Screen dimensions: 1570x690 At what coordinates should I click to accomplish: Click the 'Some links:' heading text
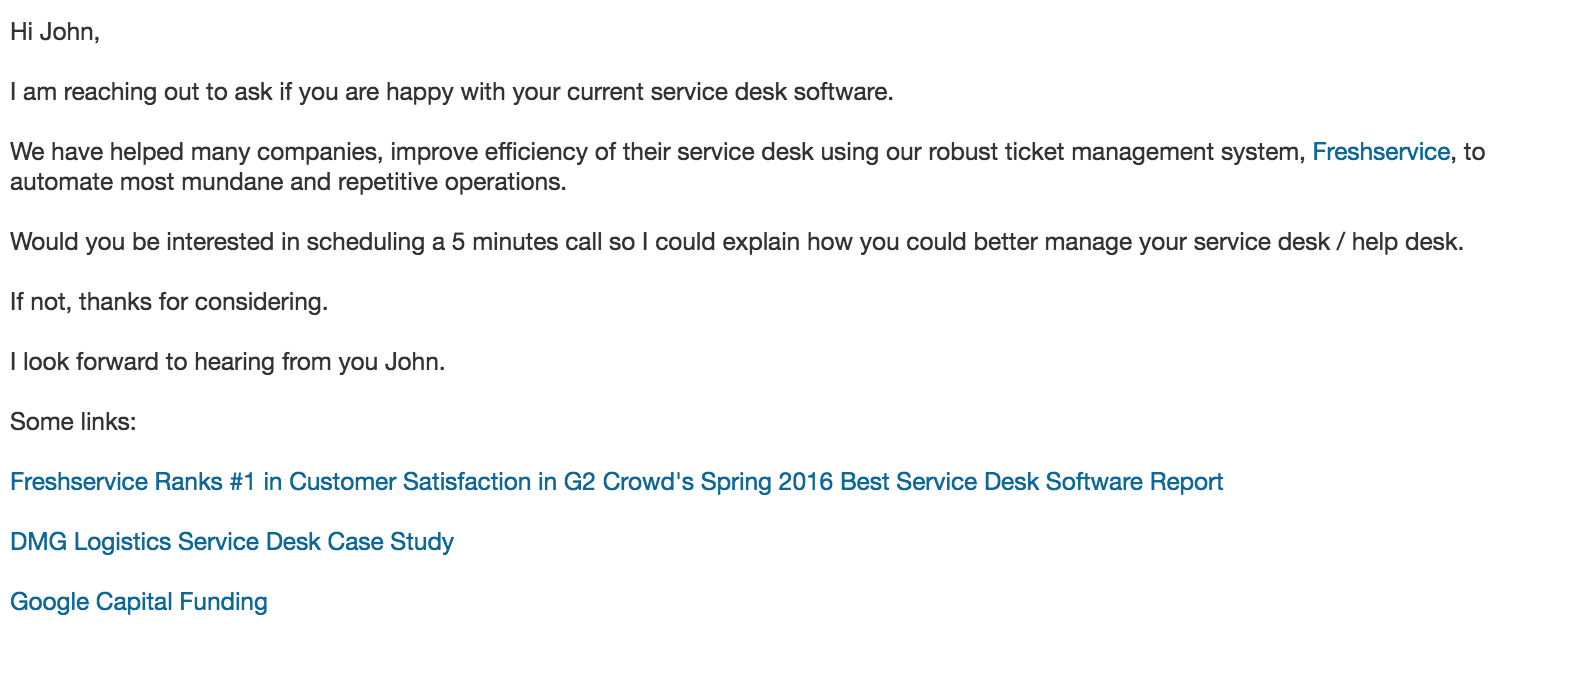click(x=73, y=422)
